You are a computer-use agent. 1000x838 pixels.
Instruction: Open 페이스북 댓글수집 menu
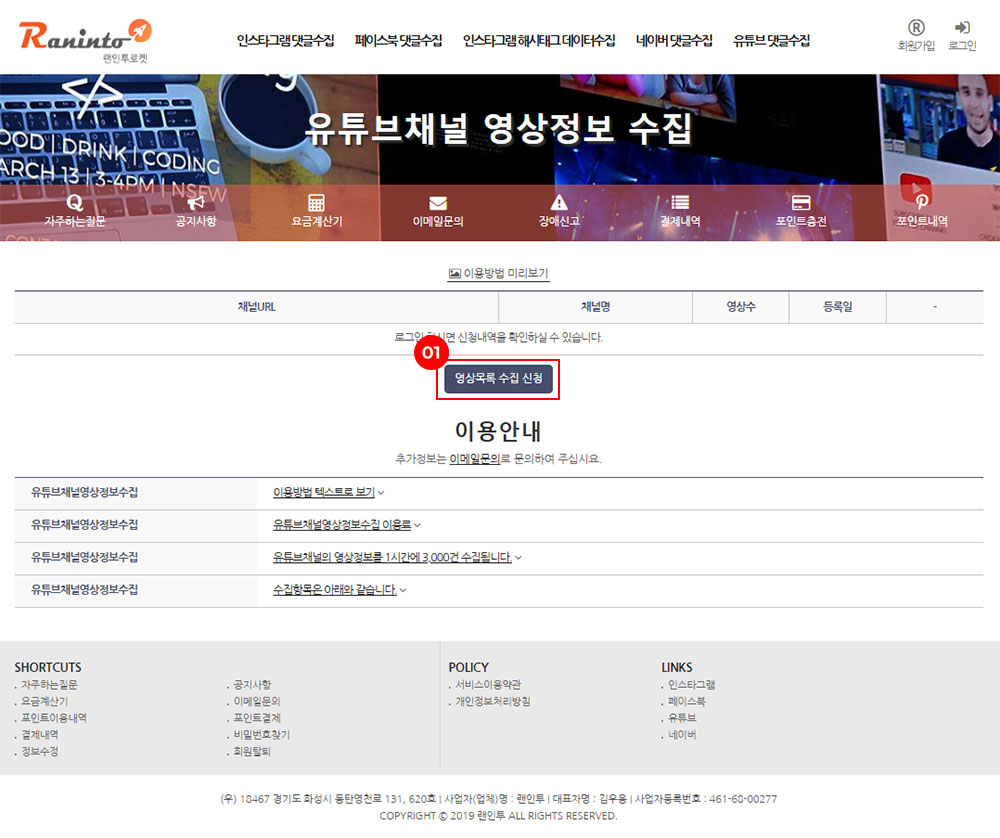(399, 41)
